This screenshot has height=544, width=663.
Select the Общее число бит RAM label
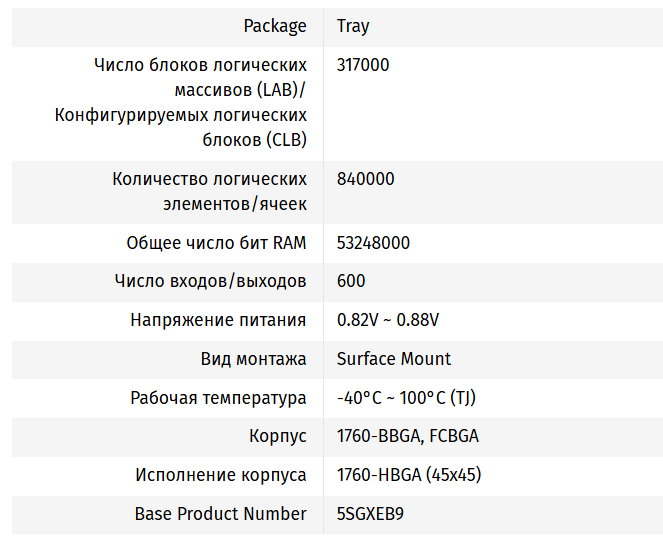coord(216,243)
